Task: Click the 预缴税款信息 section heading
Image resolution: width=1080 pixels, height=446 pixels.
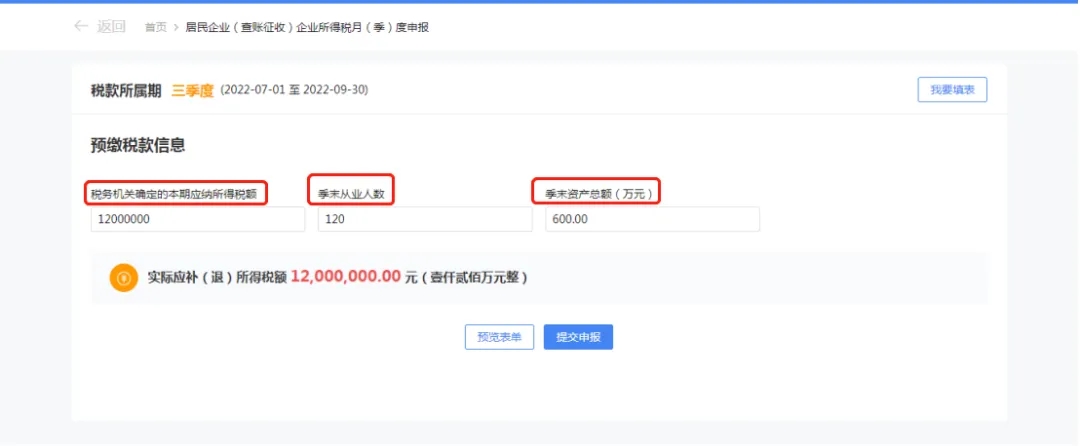Action: (138, 145)
